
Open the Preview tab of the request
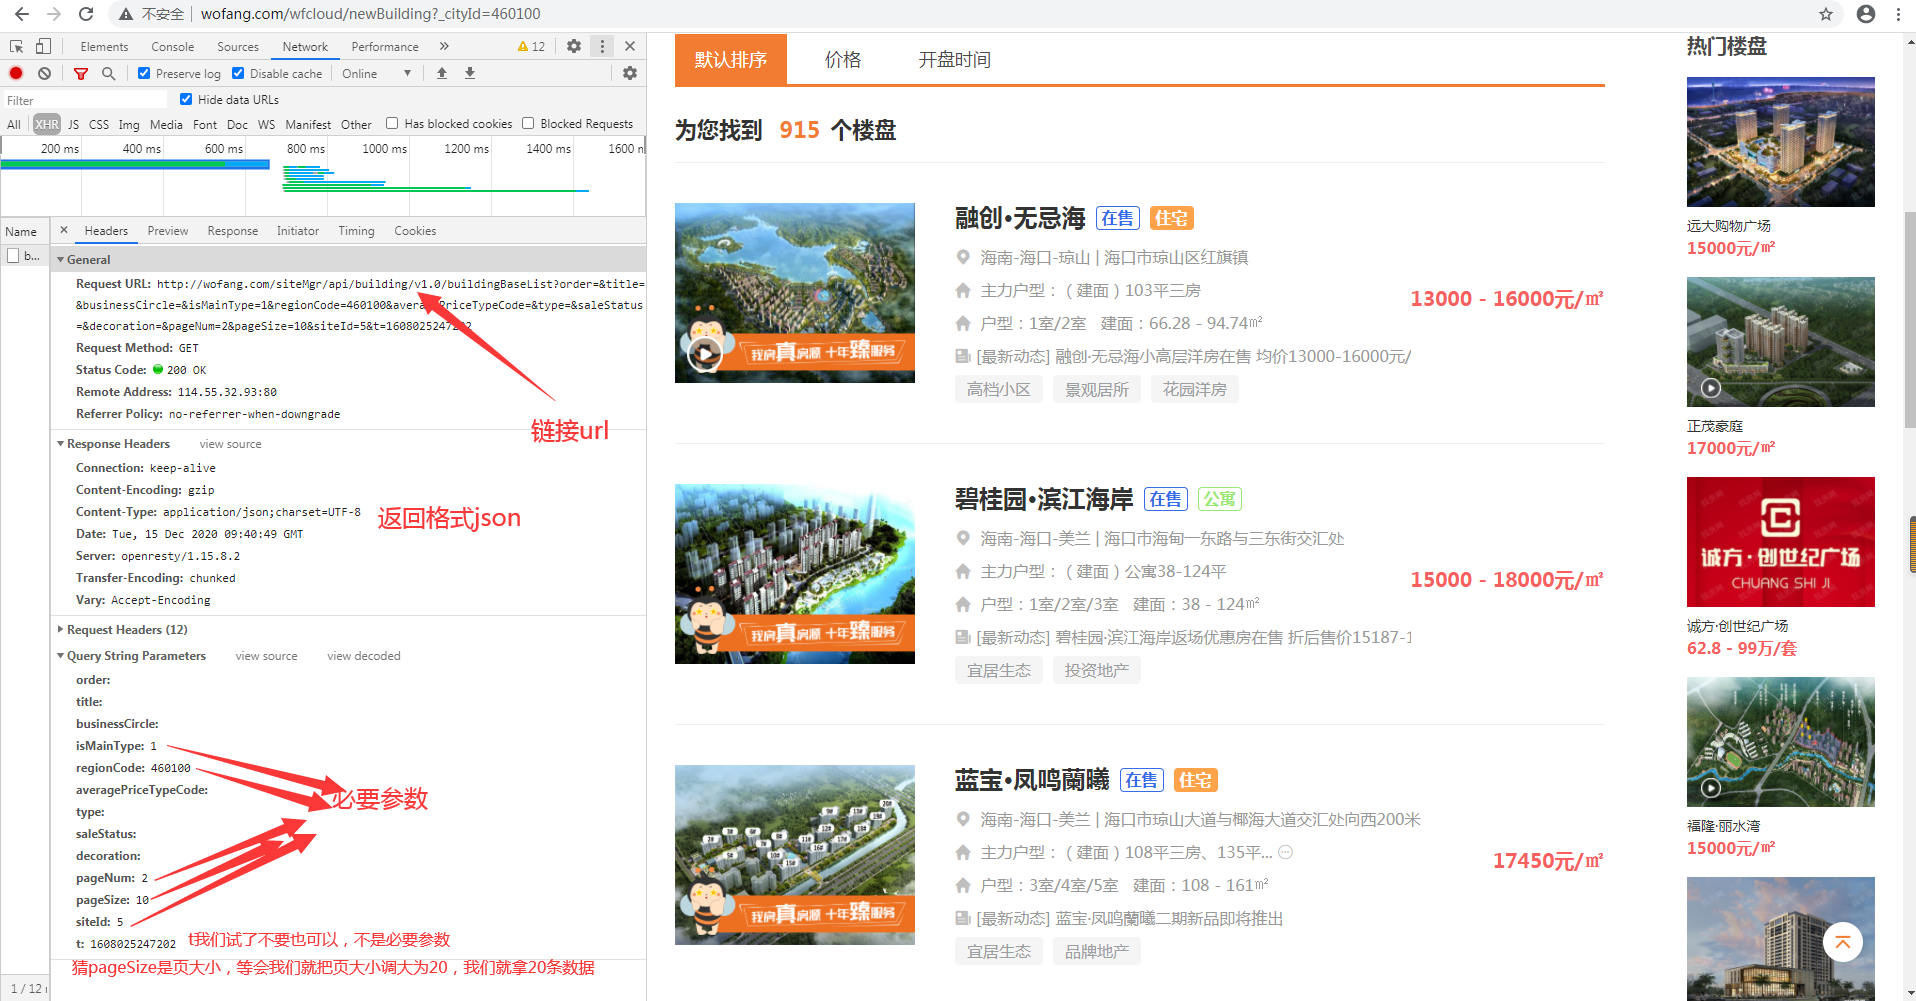coord(168,231)
